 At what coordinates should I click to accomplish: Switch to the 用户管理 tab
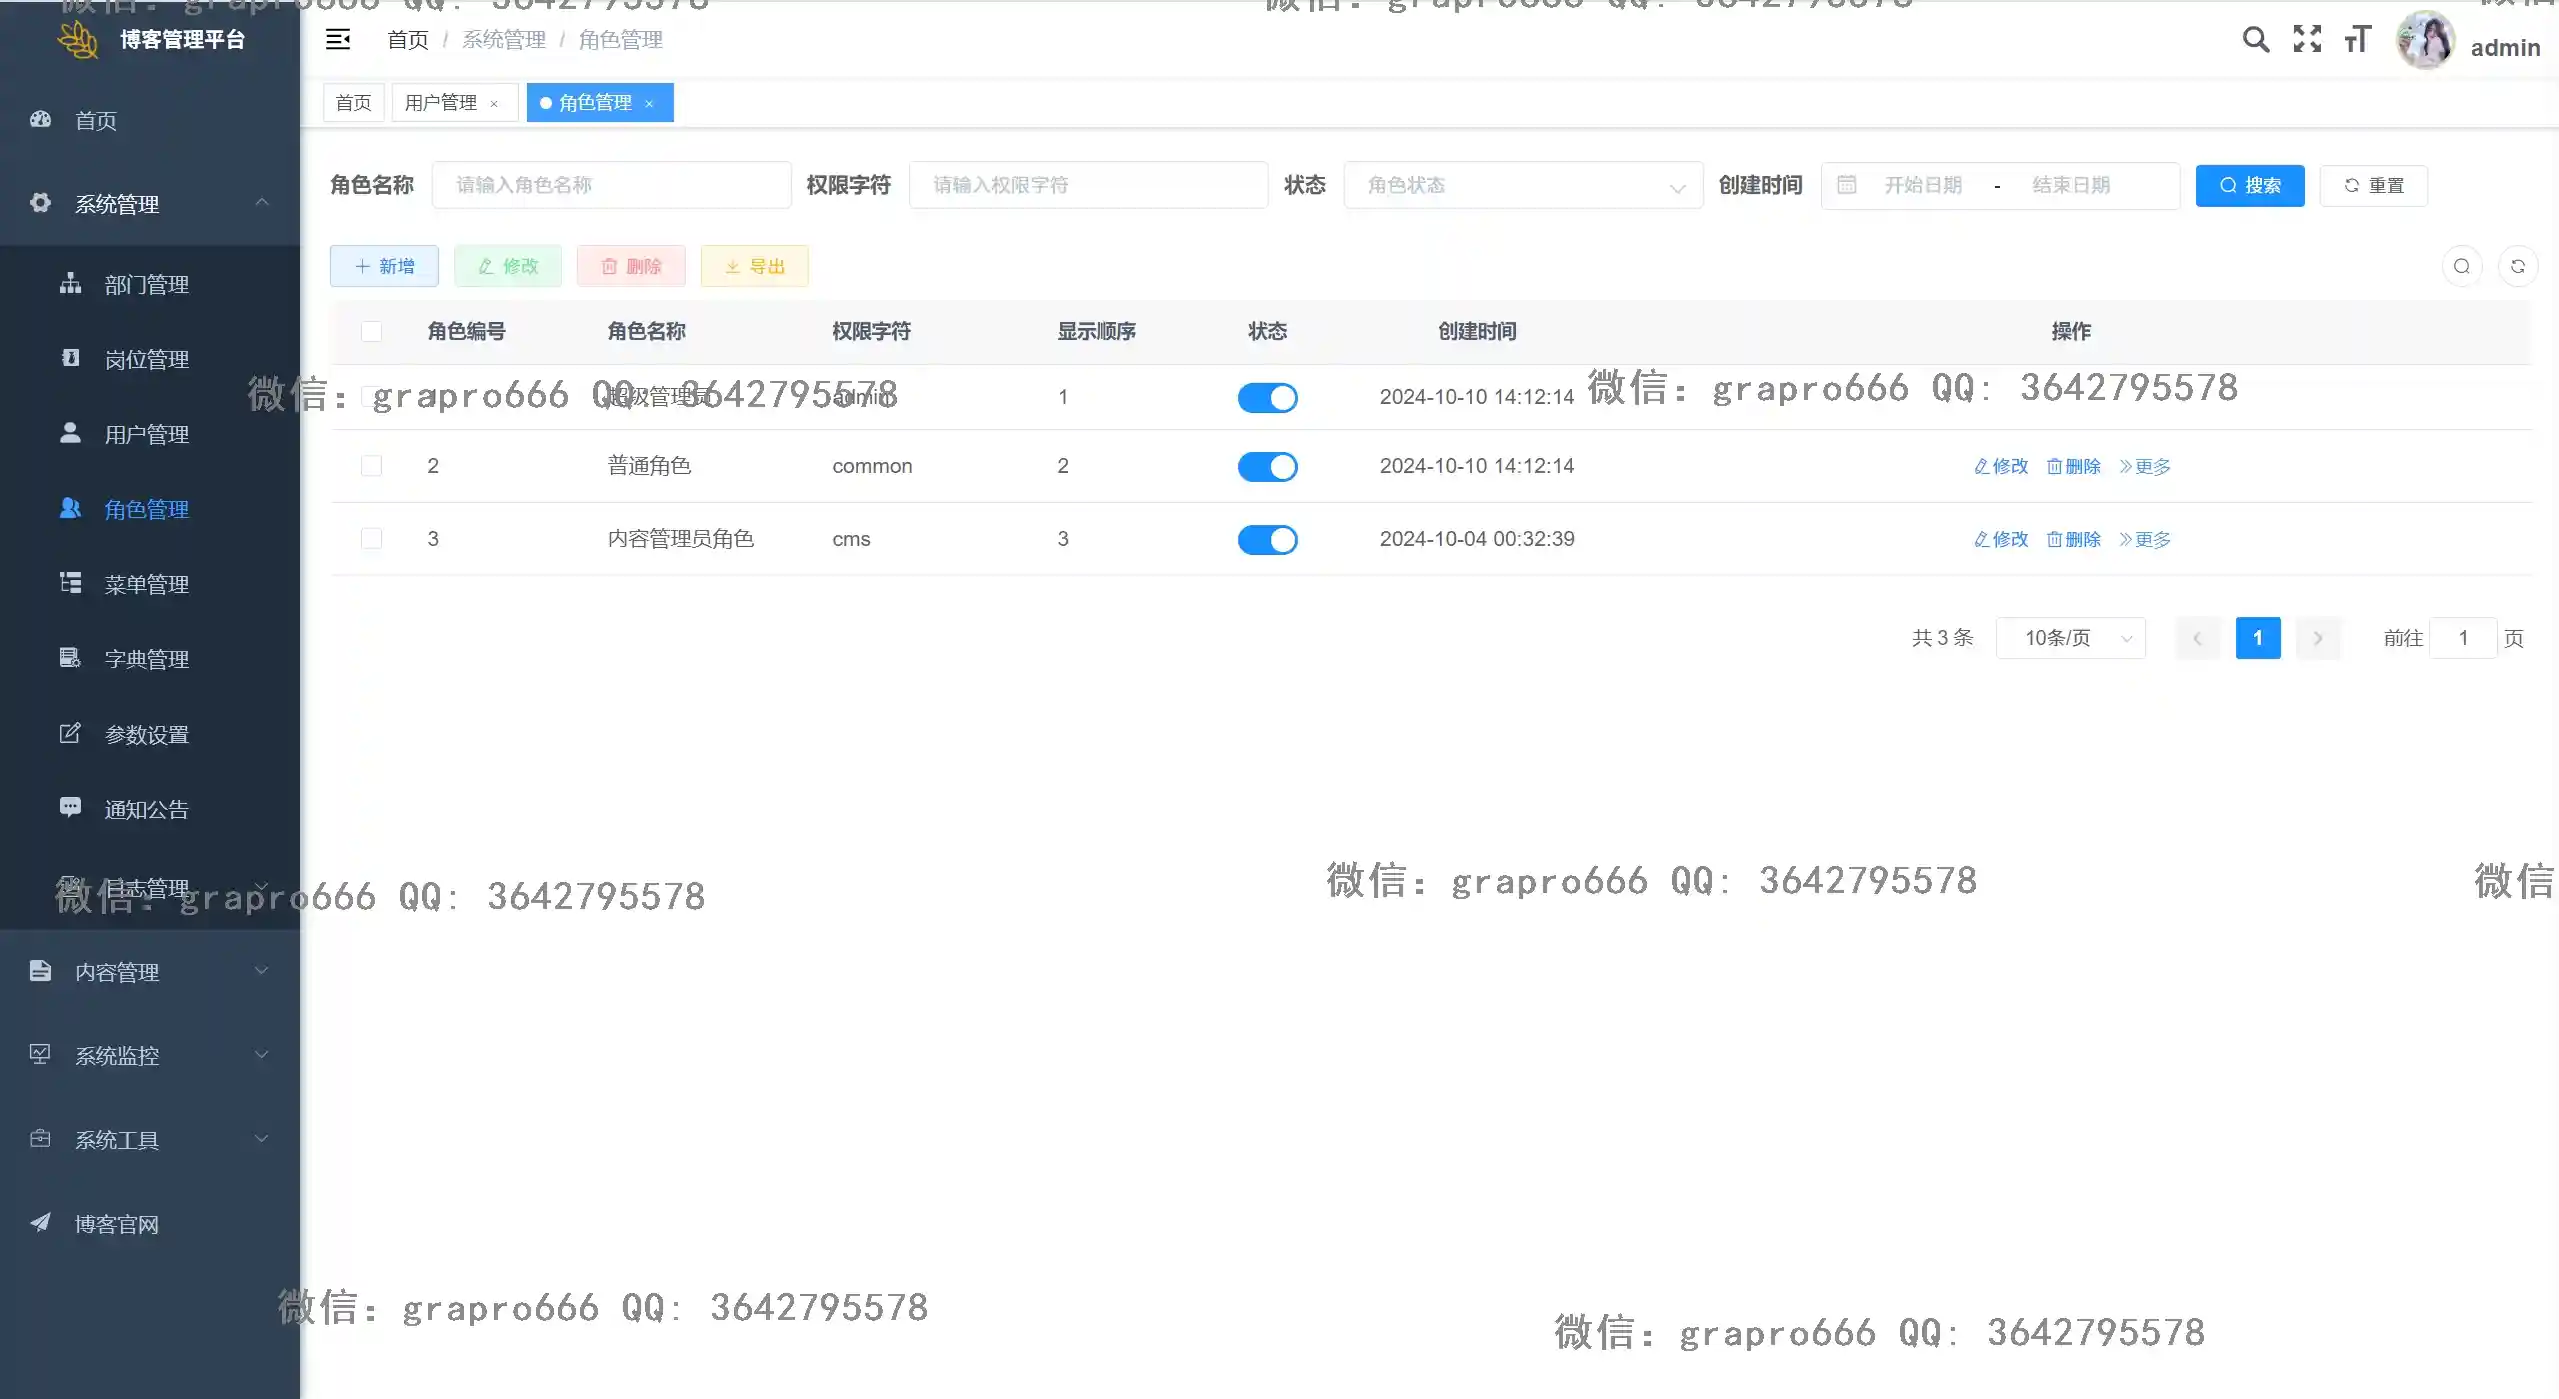[443, 102]
